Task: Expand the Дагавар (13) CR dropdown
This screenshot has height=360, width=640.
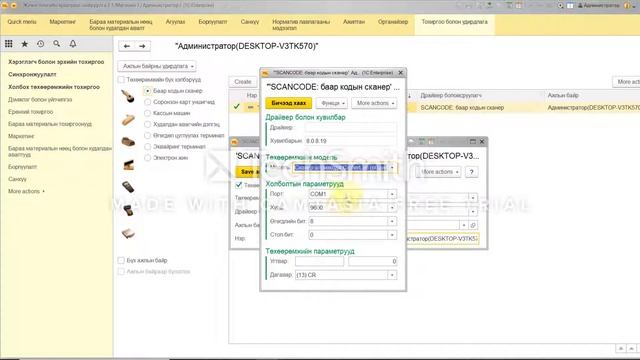Action: [x=392, y=275]
